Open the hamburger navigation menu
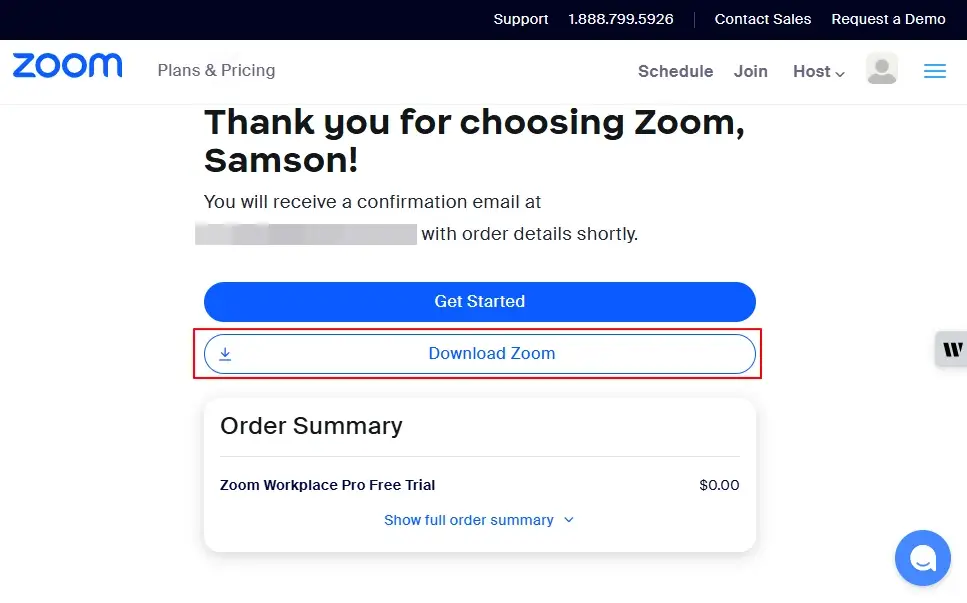This screenshot has height=603, width=967. (935, 71)
